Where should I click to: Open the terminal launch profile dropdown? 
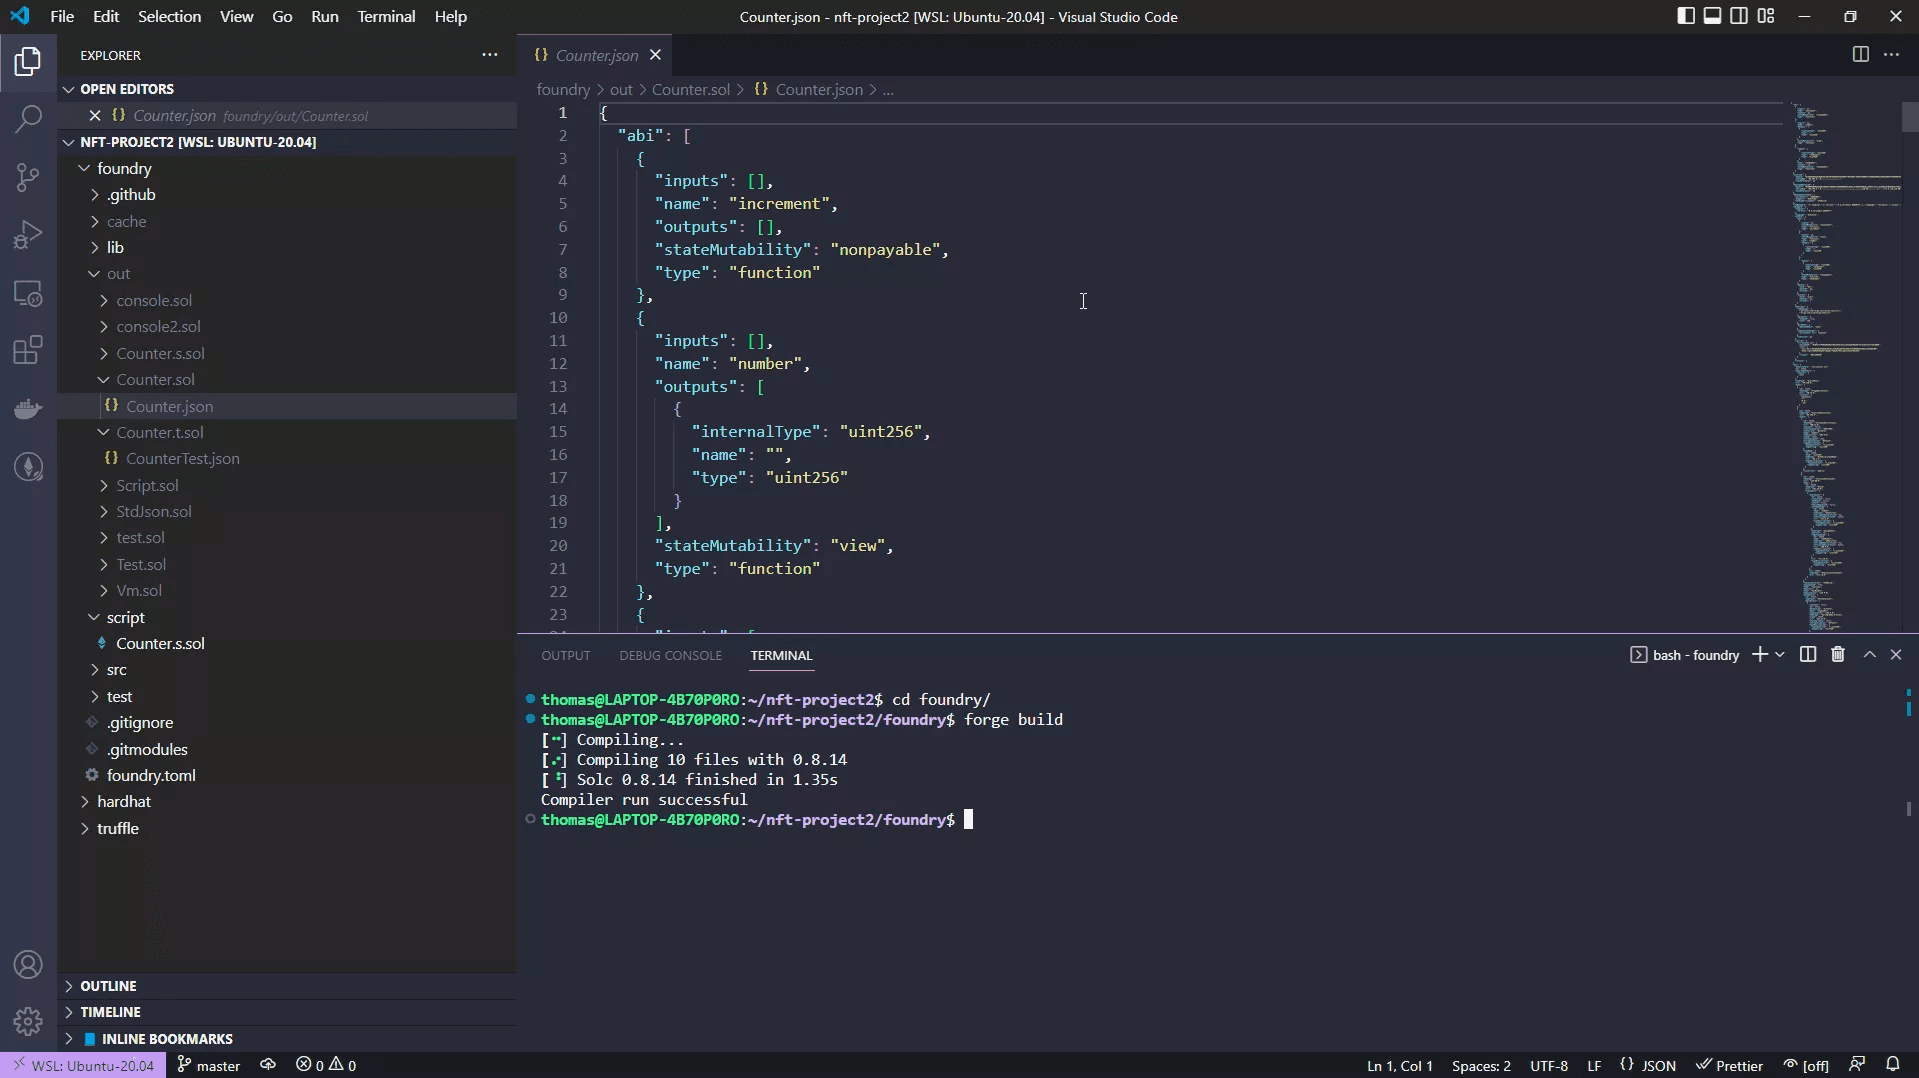pos(1780,655)
